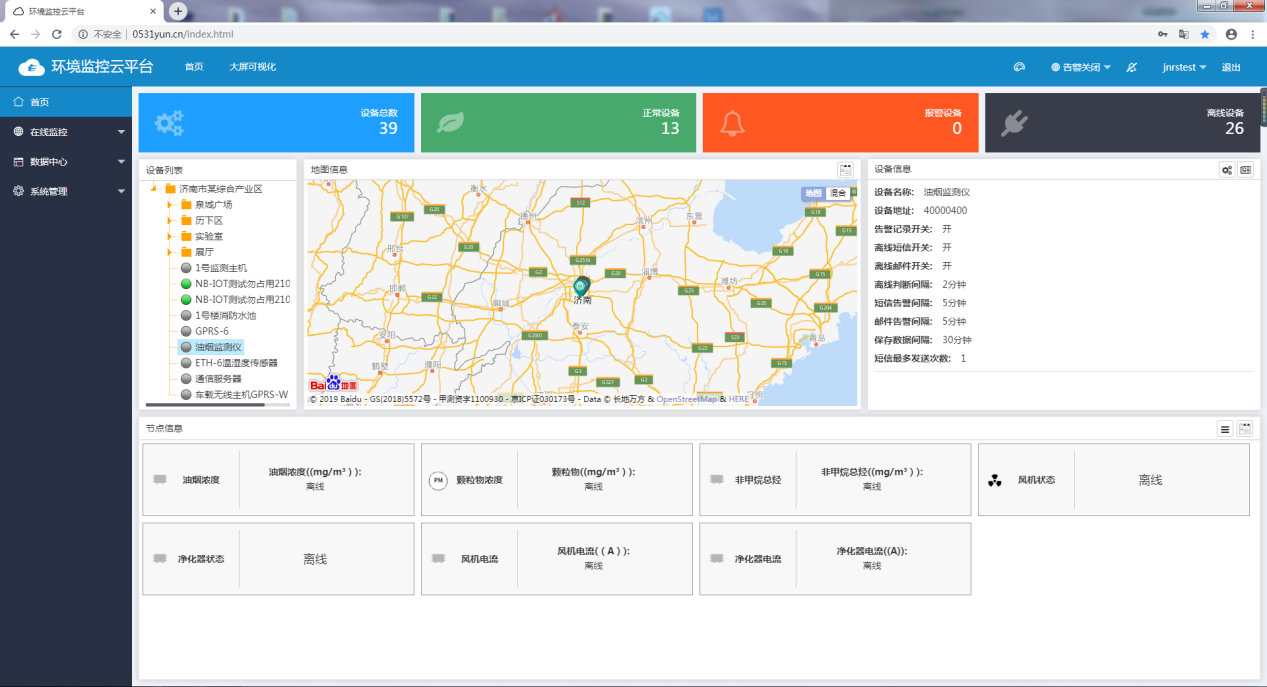Click the Jinan map location marker

pos(581,286)
